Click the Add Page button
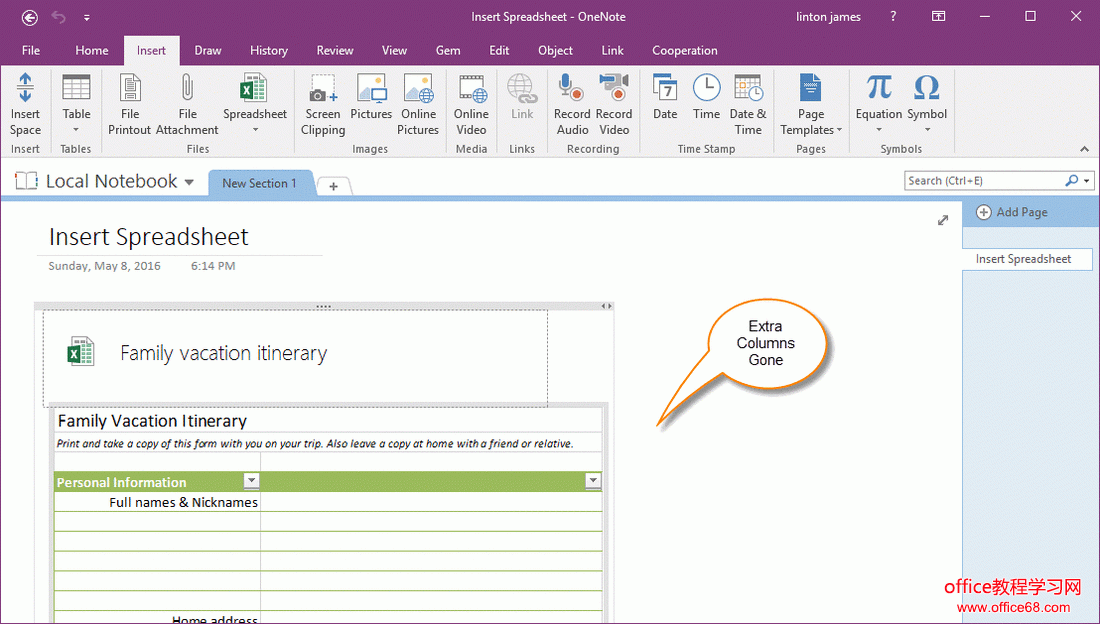Screen dimensions: 1100x624 [x=1012, y=212]
